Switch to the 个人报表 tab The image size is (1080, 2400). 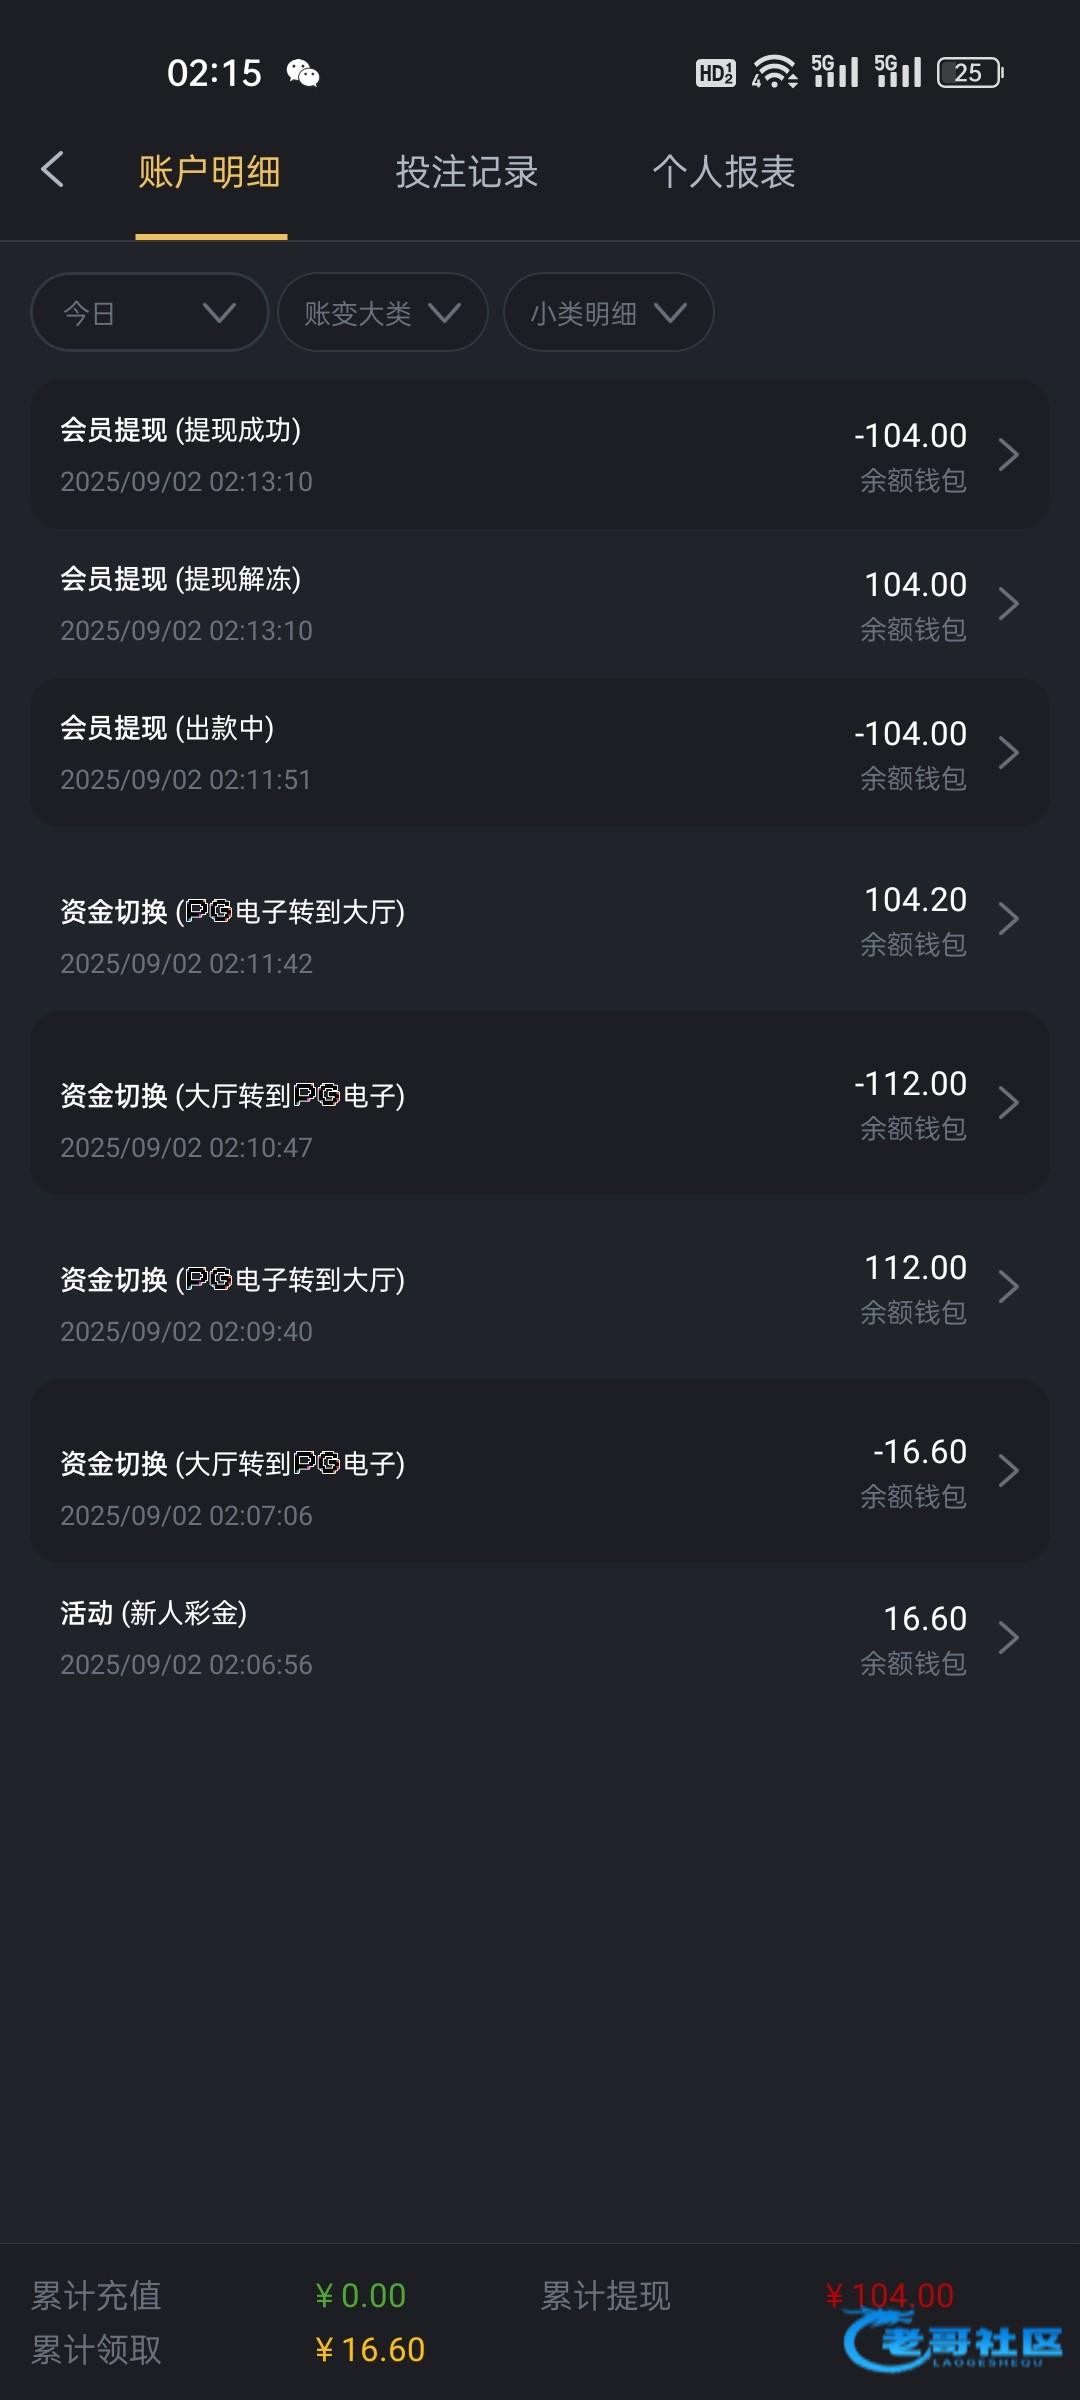pyautogui.click(x=723, y=172)
